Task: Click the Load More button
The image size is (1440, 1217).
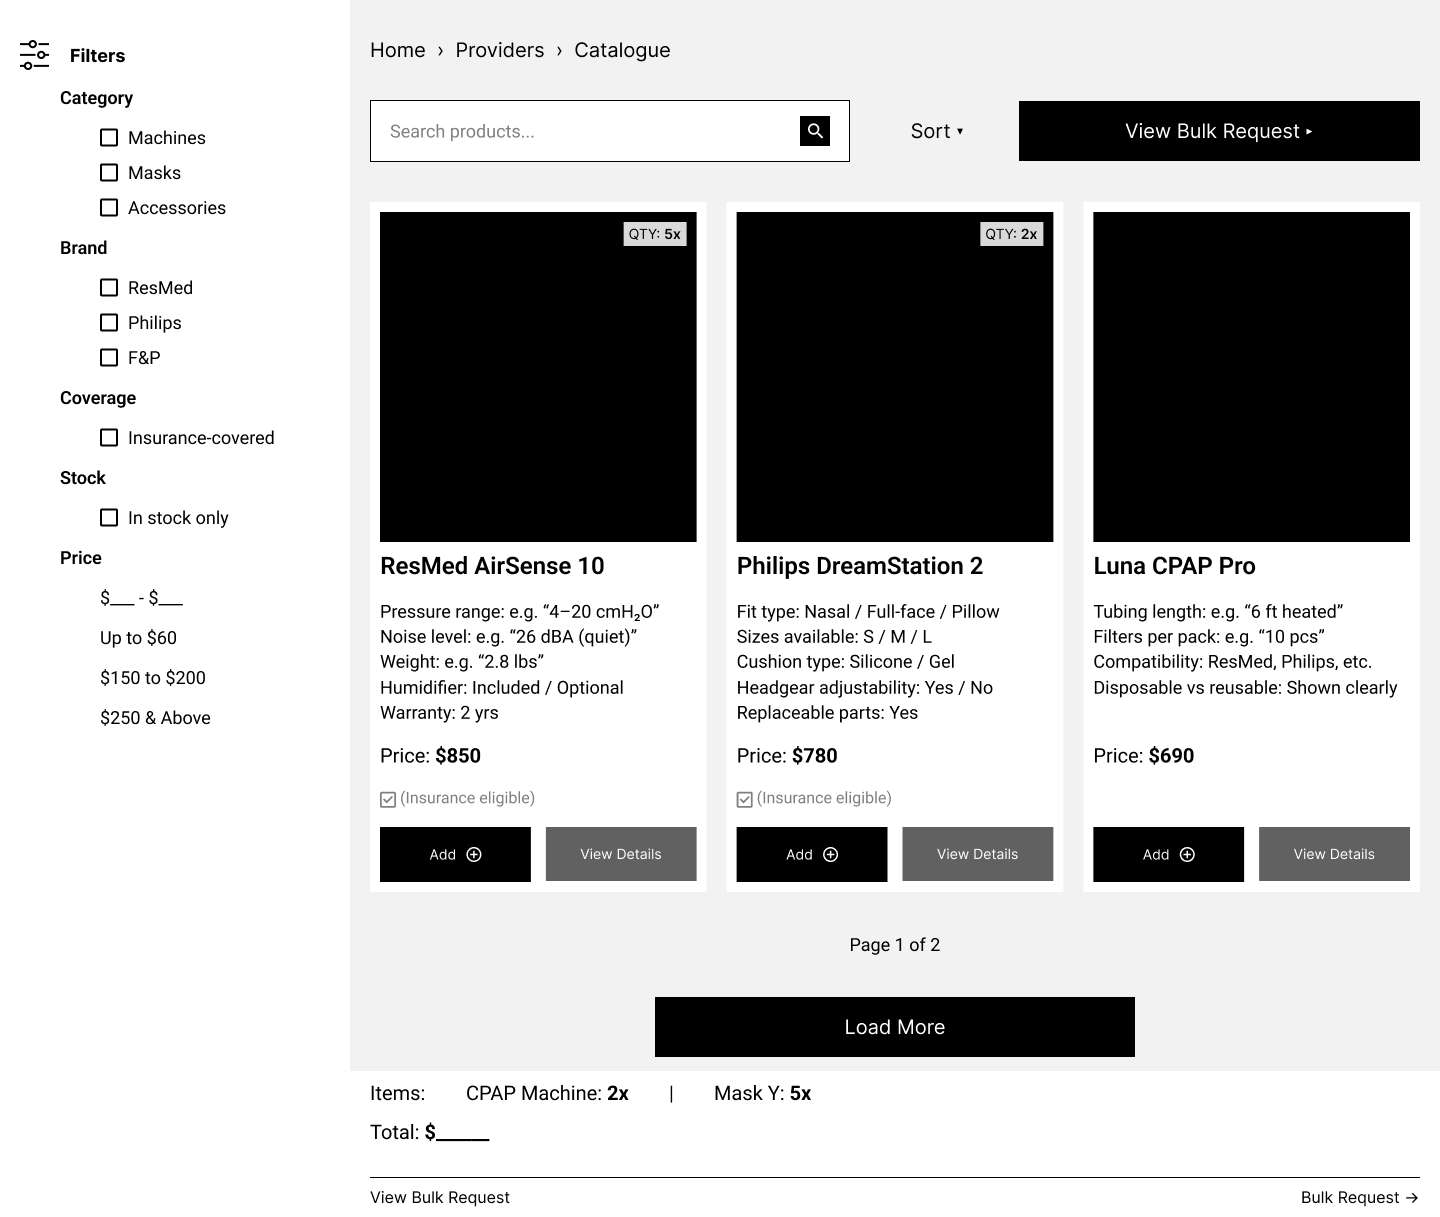Action: tap(895, 1027)
